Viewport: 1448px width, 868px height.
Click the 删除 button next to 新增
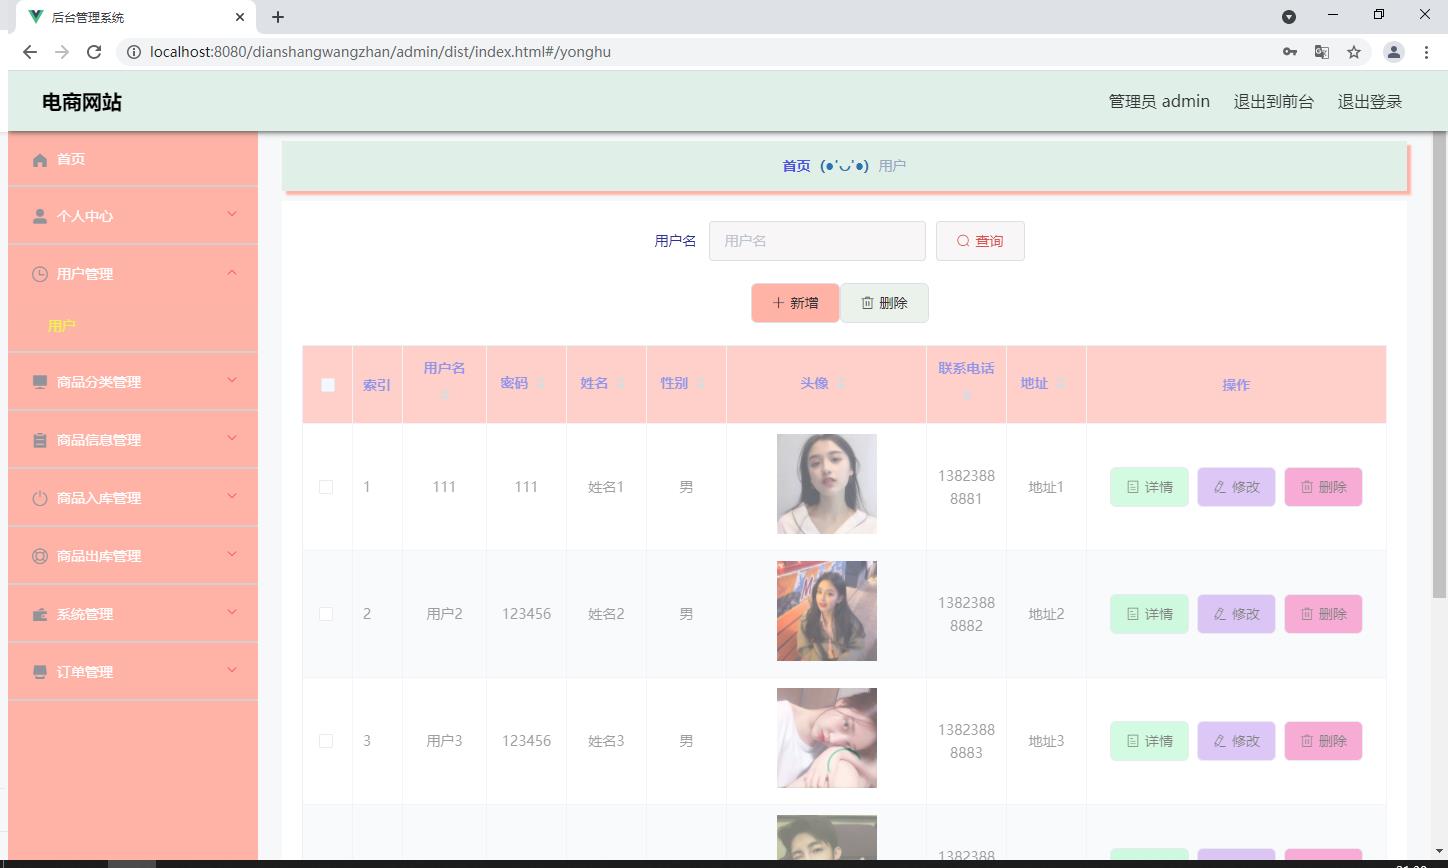(x=884, y=303)
